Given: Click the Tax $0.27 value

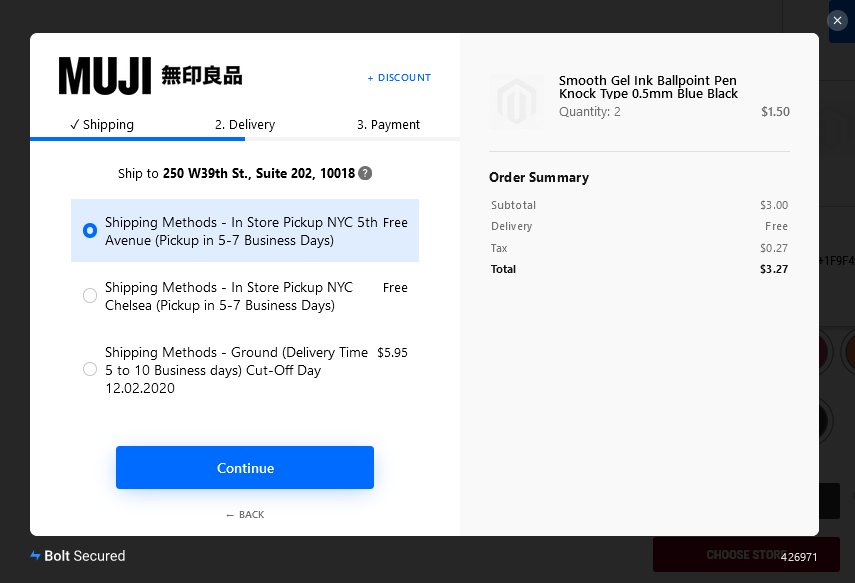Looking at the screenshot, I should coord(774,248).
